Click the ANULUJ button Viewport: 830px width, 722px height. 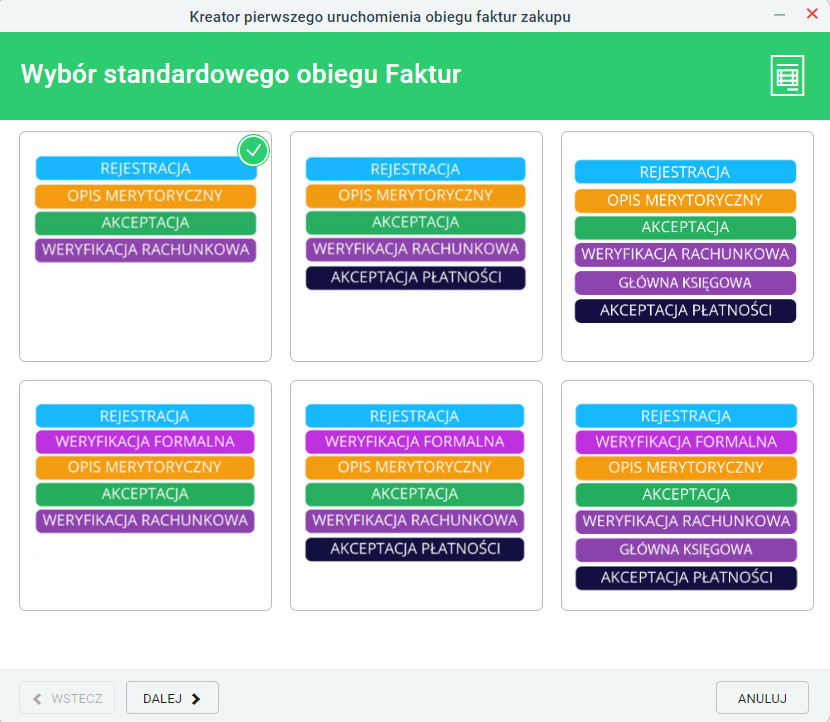[762, 698]
